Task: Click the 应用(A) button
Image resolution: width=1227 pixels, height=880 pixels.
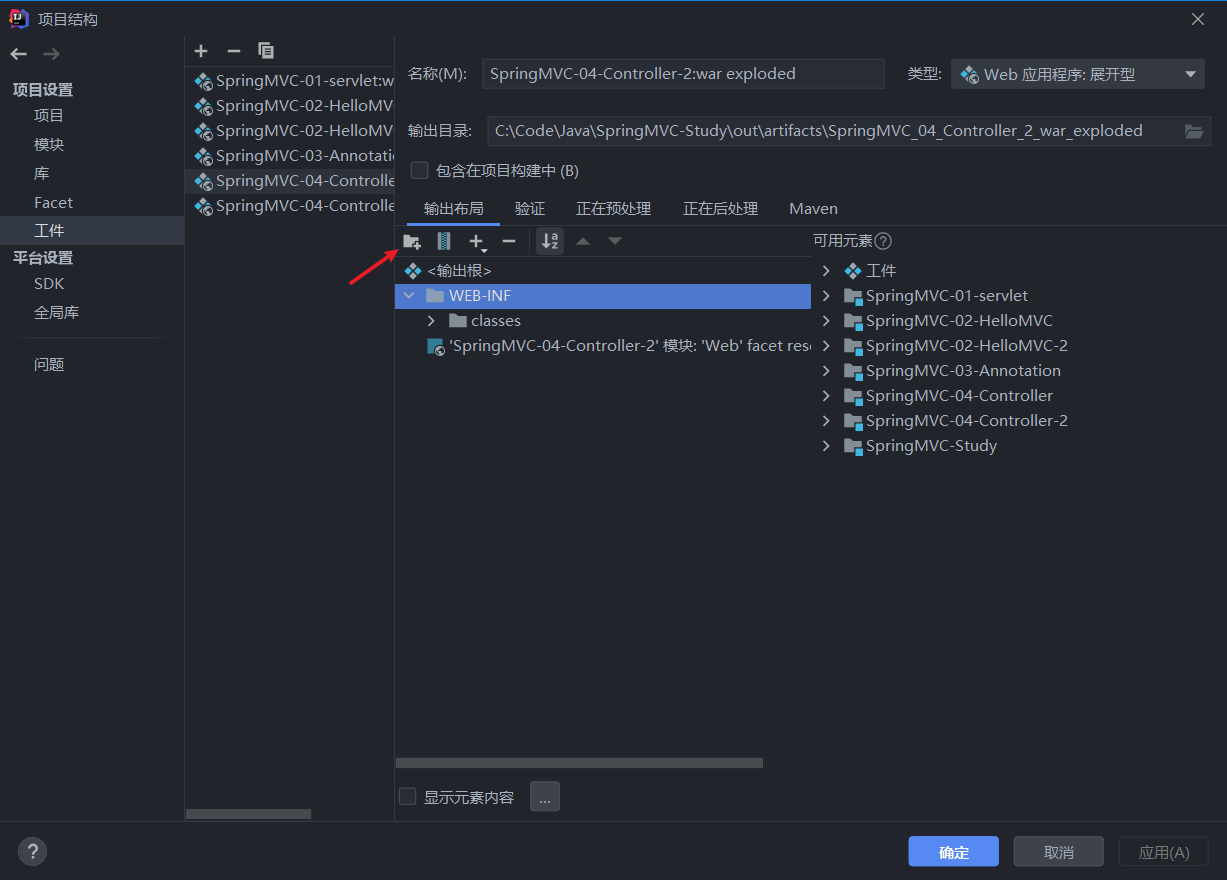Action: click(1164, 852)
